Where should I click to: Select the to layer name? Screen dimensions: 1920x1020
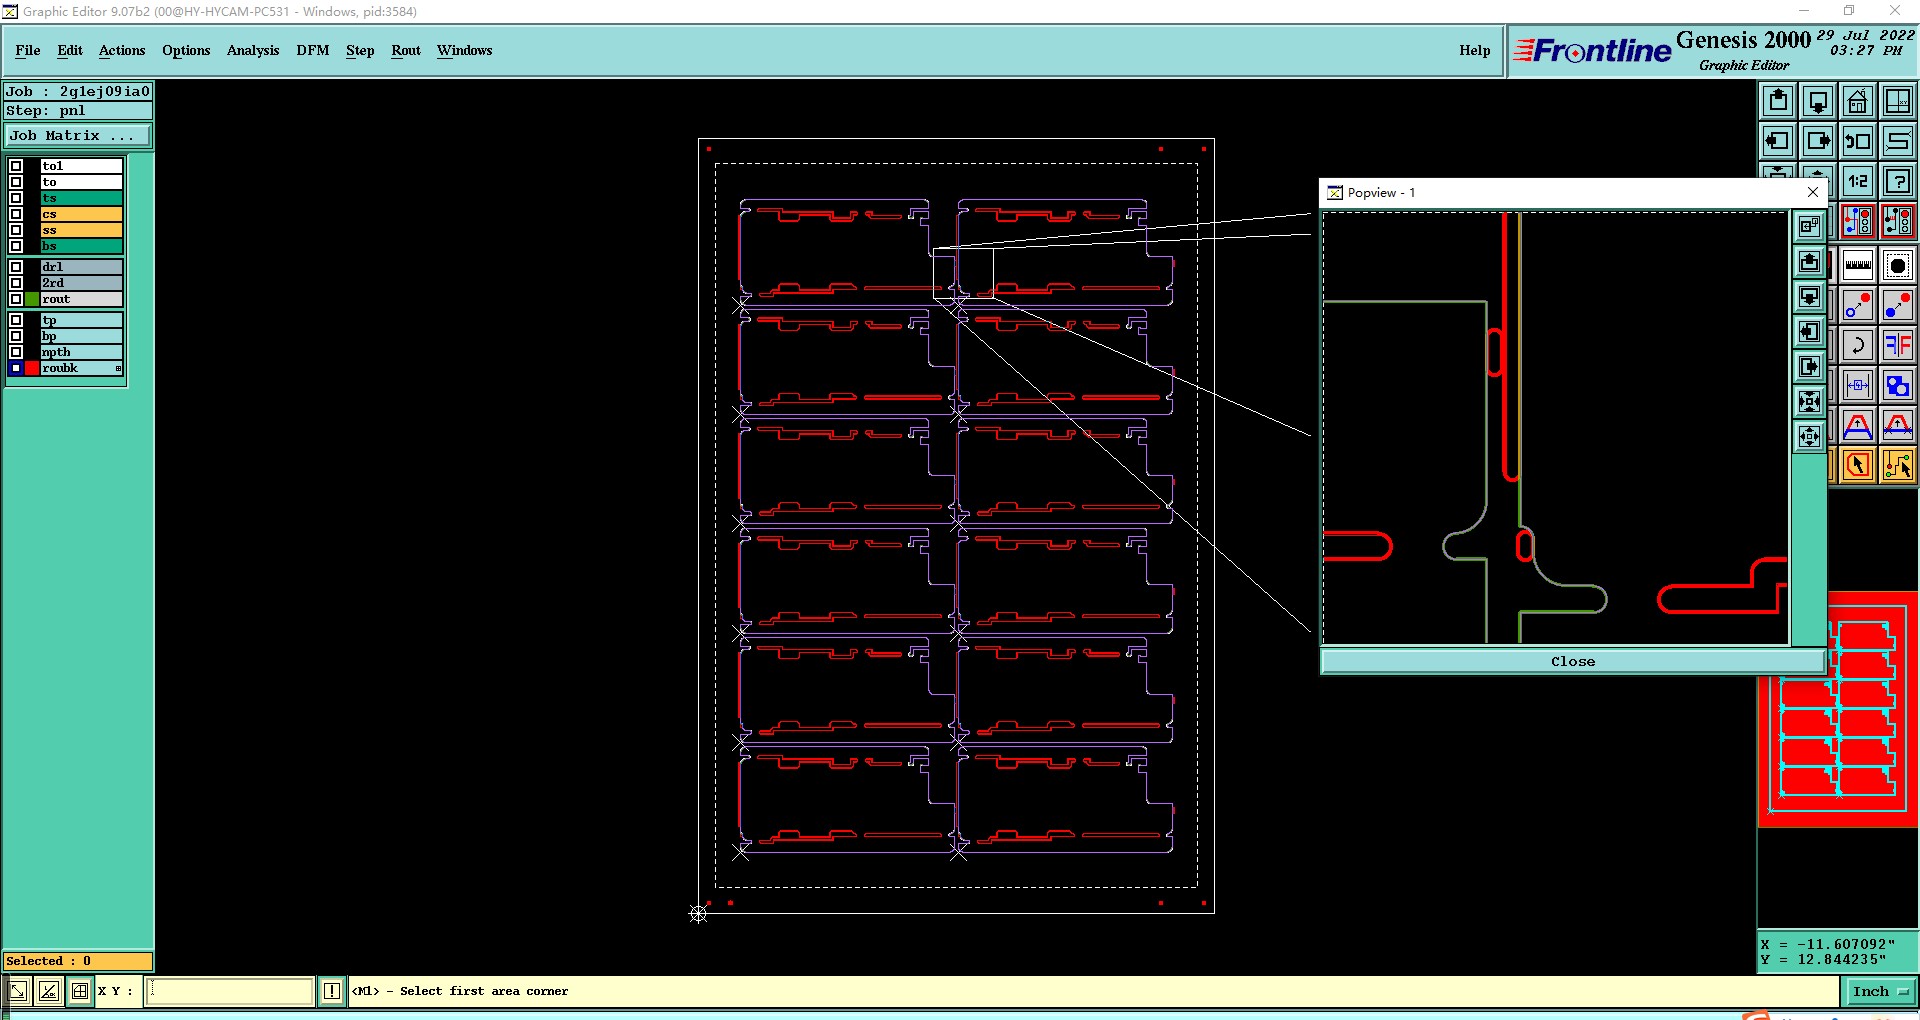click(81, 182)
